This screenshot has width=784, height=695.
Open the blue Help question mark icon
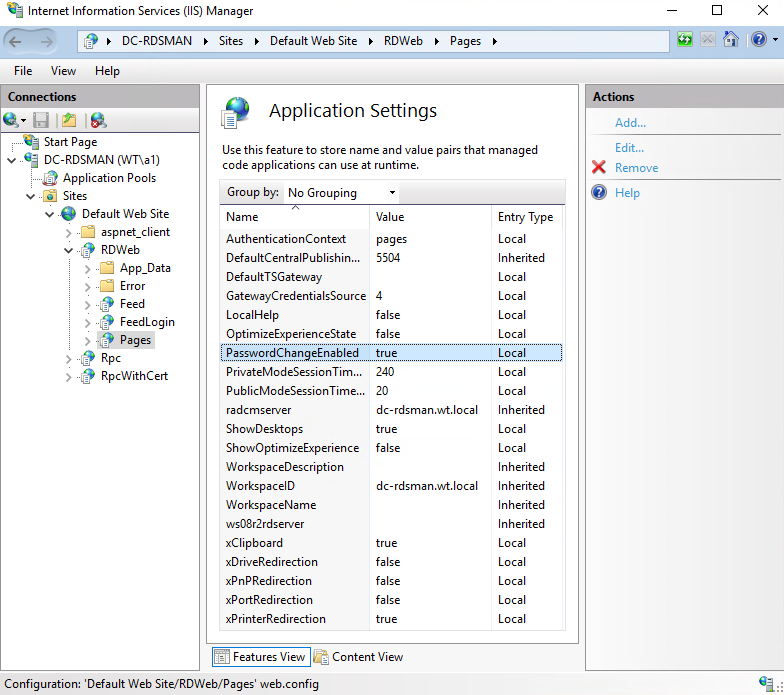[758, 41]
